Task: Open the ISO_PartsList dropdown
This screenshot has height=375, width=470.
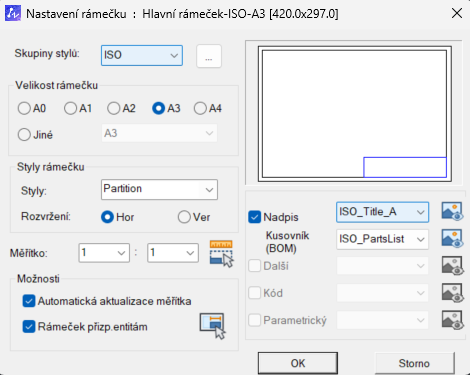Action: pos(382,239)
